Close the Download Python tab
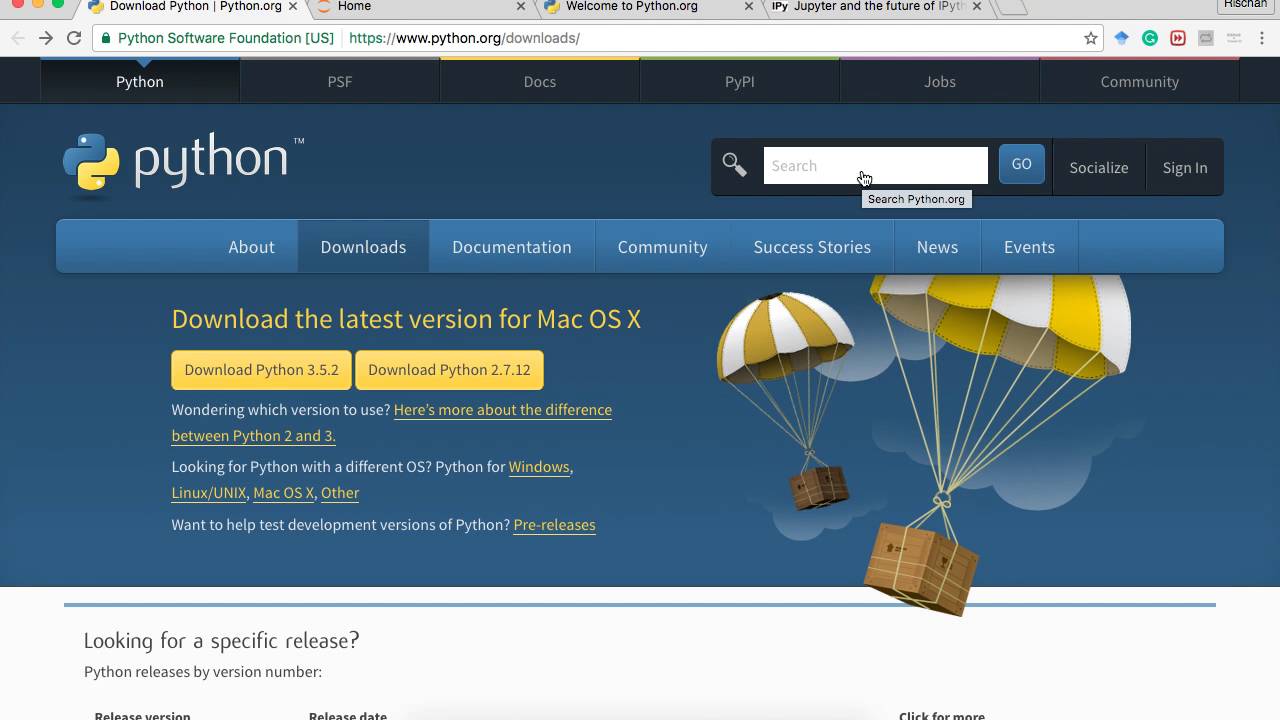This screenshot has width=1280, height=720. click(x=293, y=6)
